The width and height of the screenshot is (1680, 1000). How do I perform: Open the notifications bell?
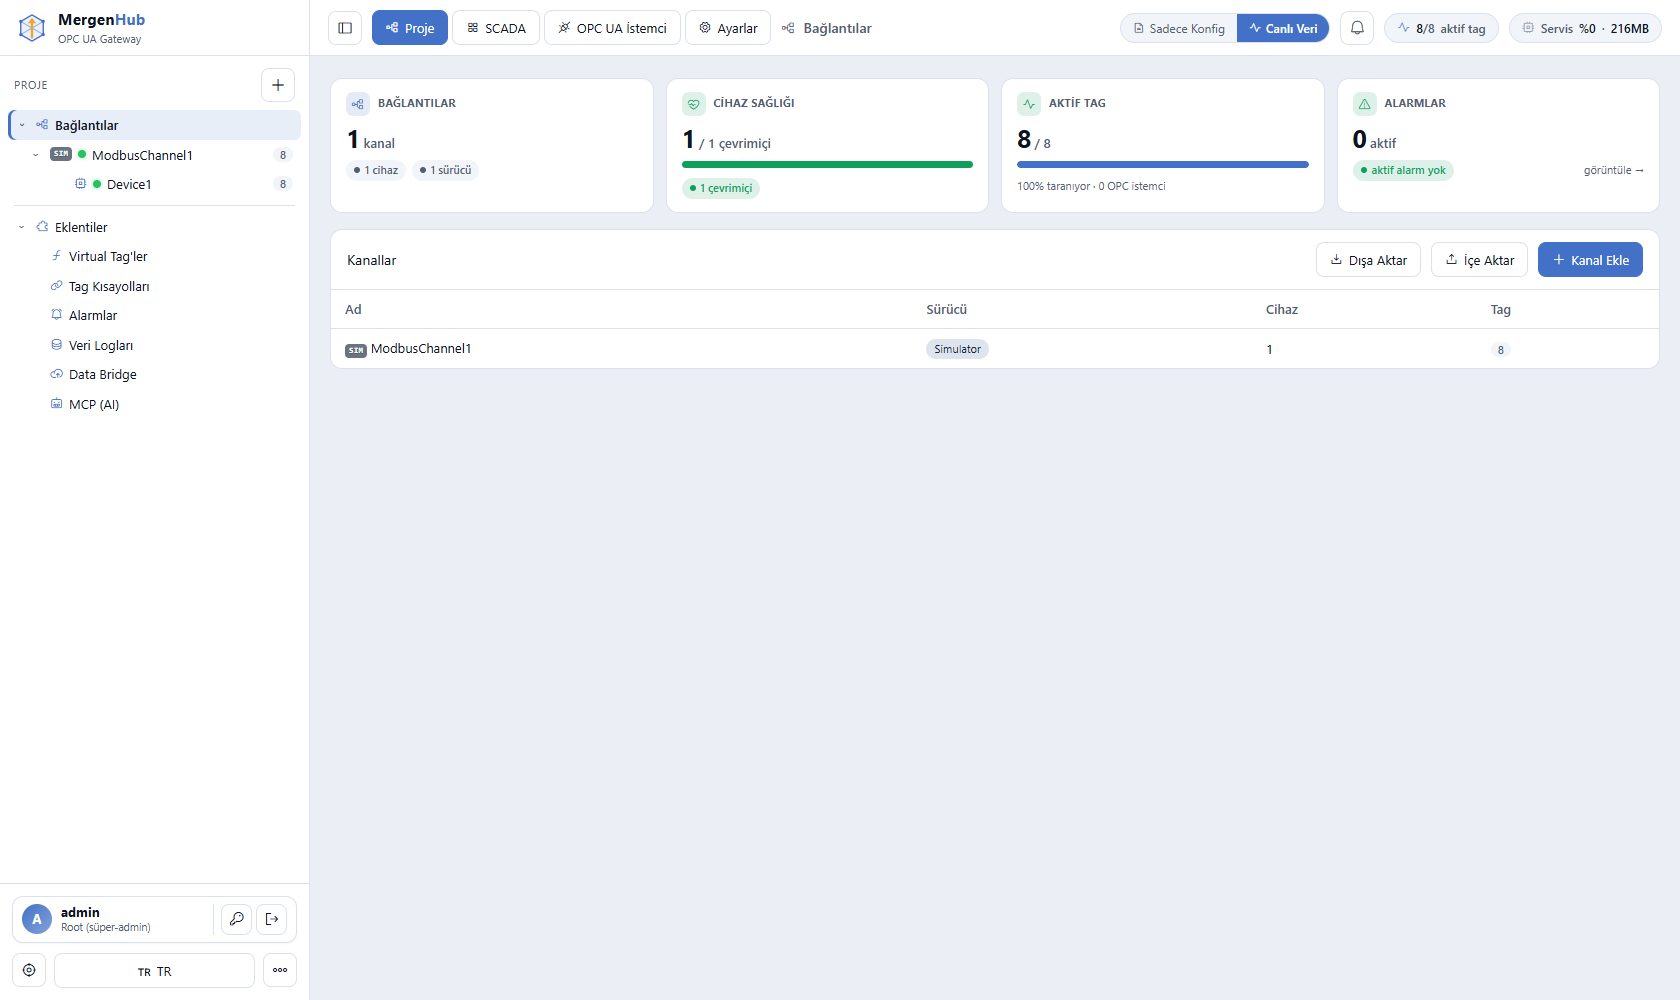click(x=1357, y=28)
